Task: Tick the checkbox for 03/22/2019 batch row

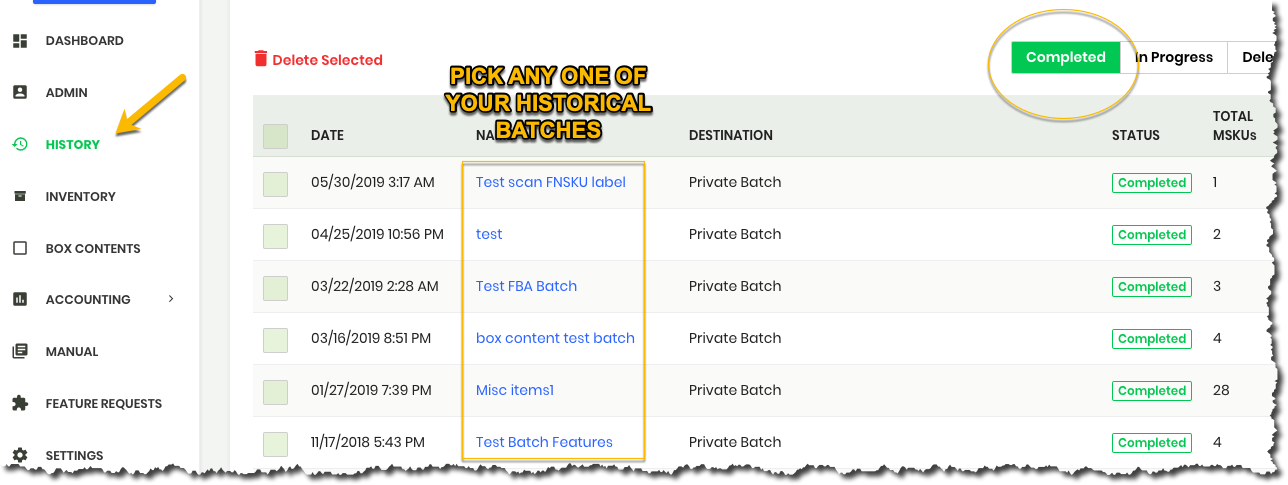Action: (275, 287)
